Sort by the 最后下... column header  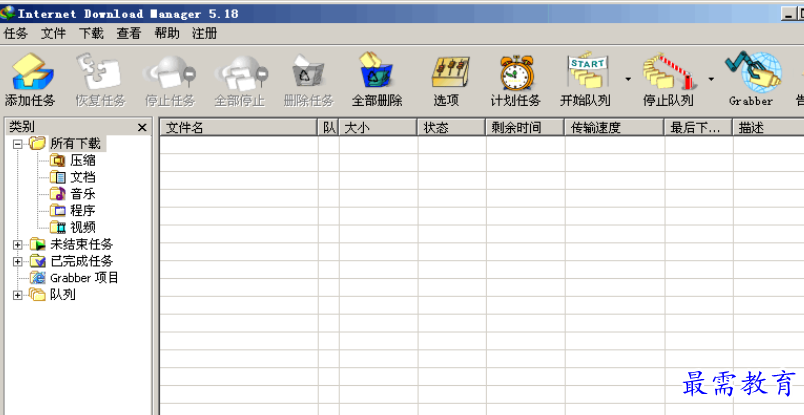pos(699,128)
